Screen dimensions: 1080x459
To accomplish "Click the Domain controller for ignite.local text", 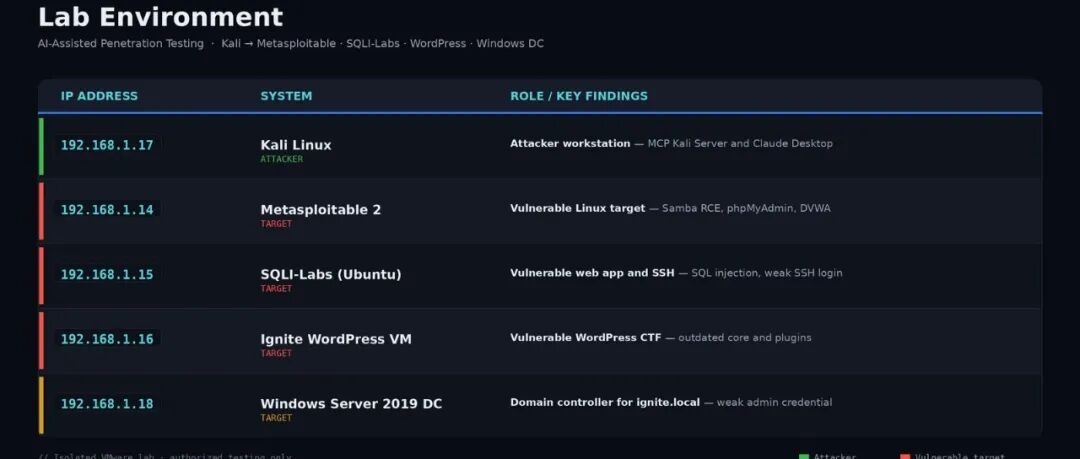I will [x=605, y=402].
